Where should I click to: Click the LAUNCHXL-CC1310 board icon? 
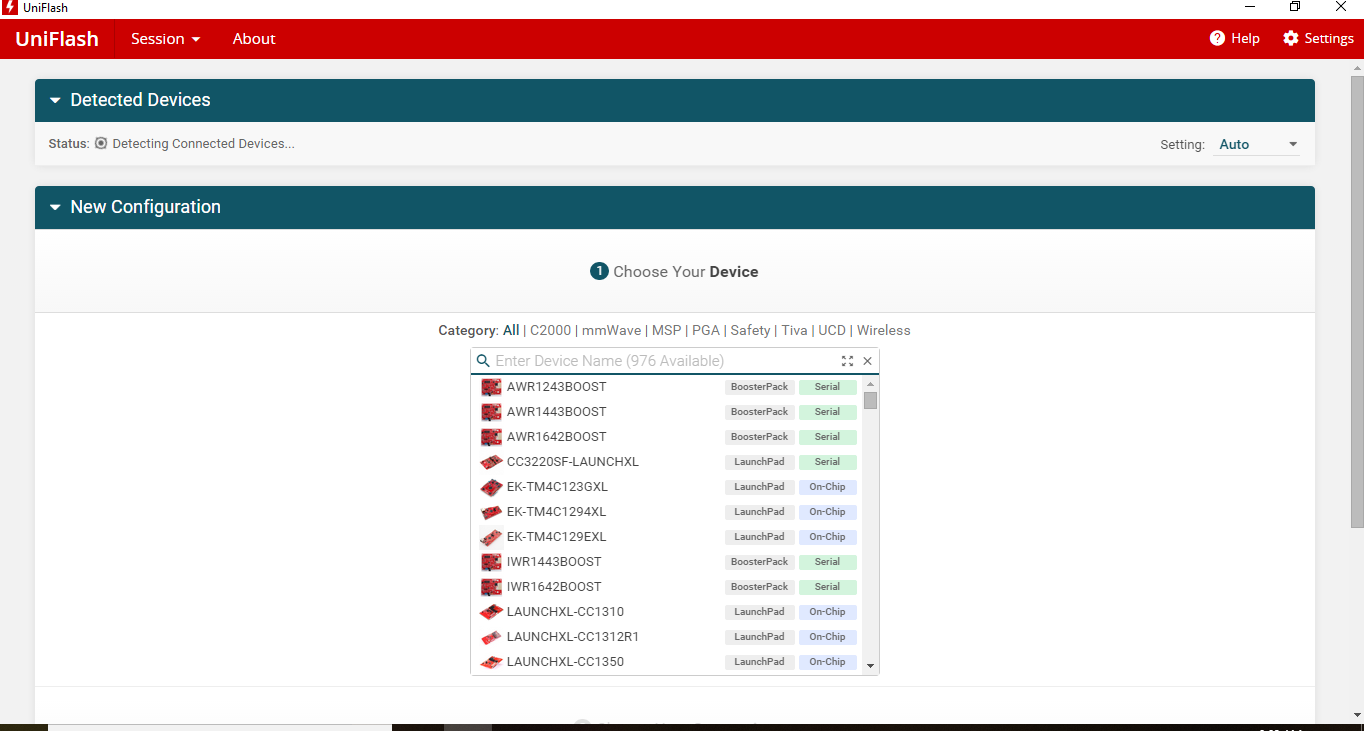coord(491,612)
